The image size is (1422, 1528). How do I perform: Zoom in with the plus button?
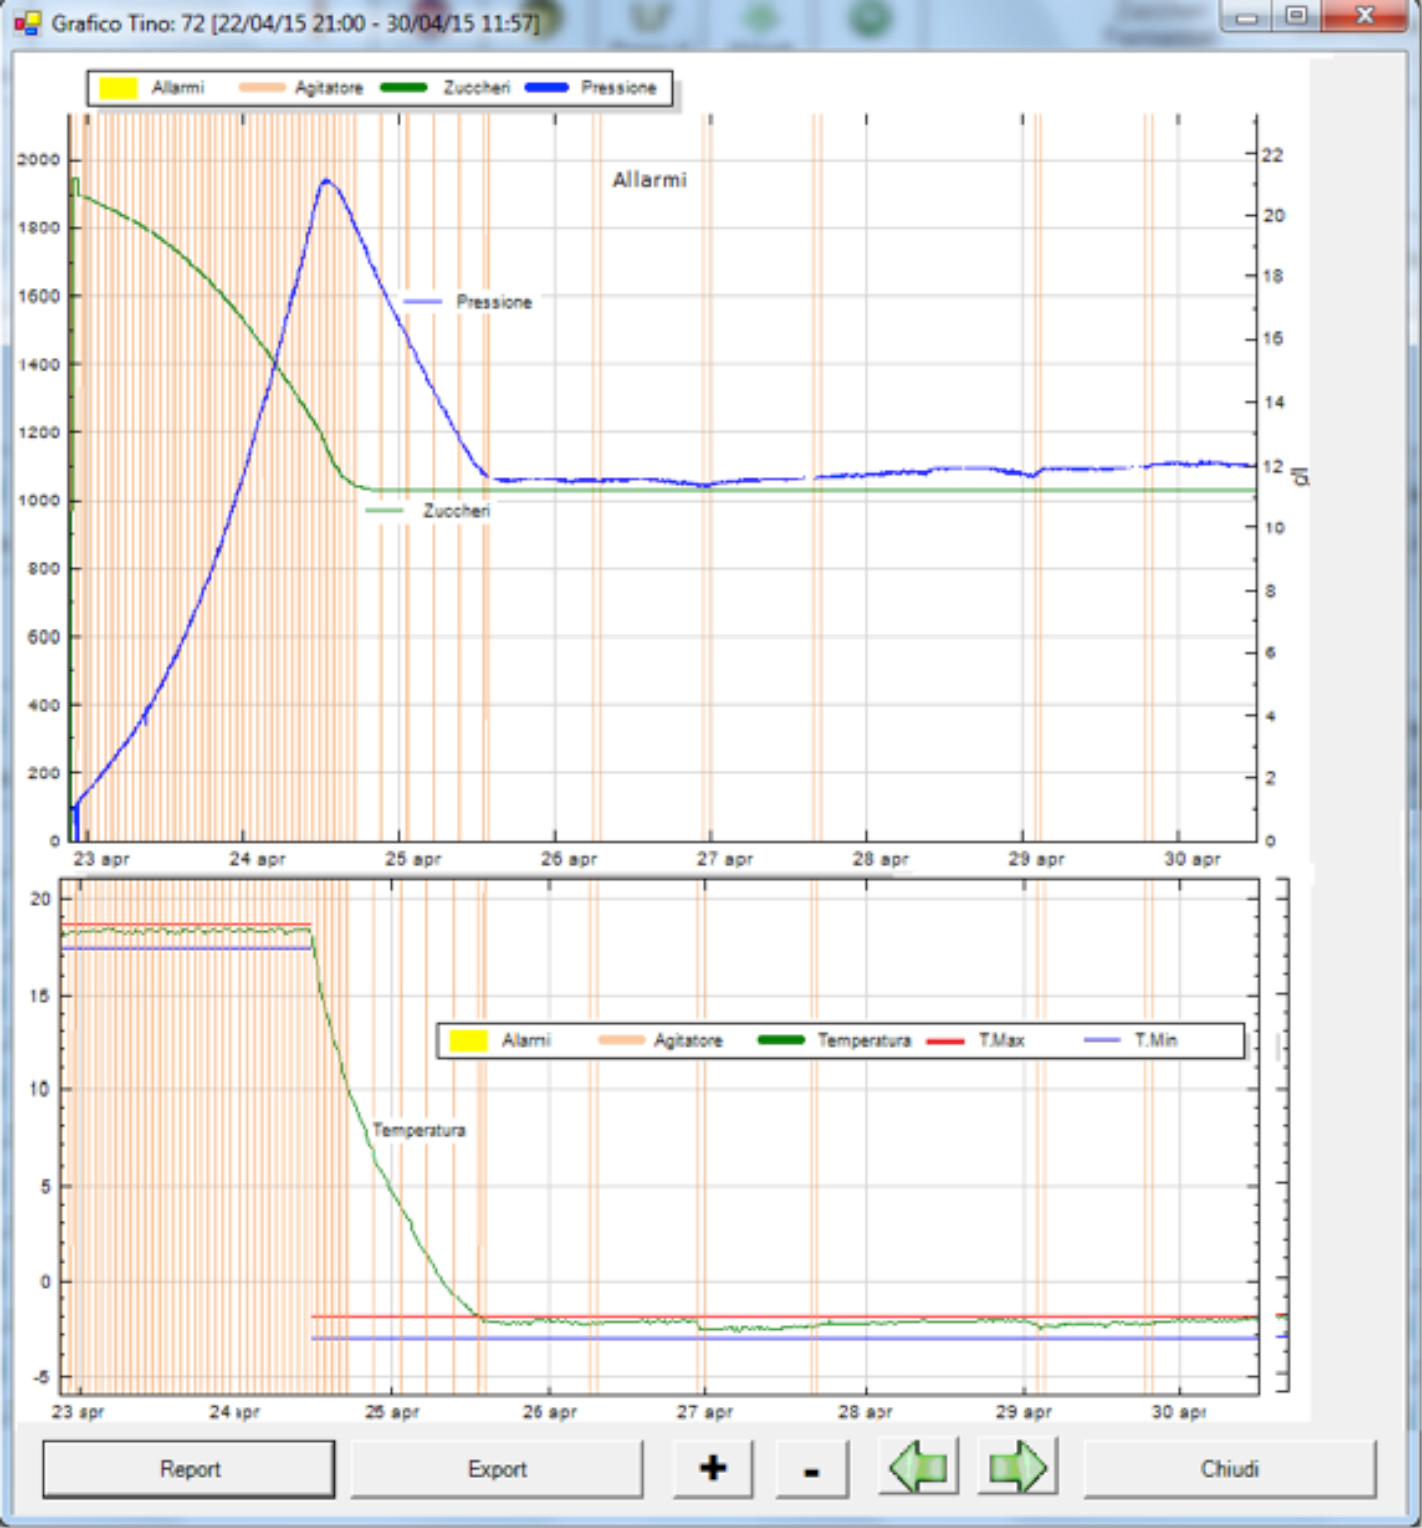point(713,1469)
